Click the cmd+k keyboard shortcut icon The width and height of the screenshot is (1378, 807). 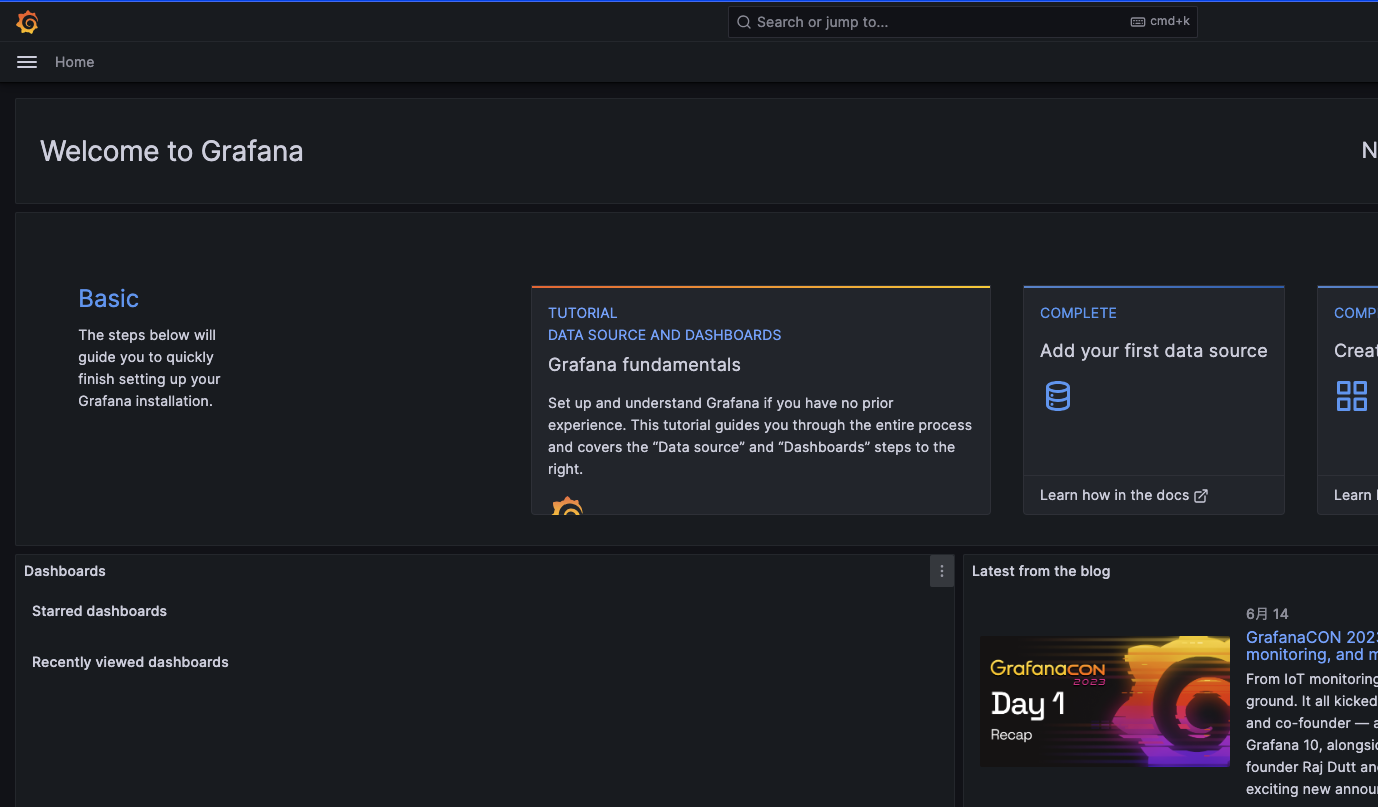click(1138, 22)
